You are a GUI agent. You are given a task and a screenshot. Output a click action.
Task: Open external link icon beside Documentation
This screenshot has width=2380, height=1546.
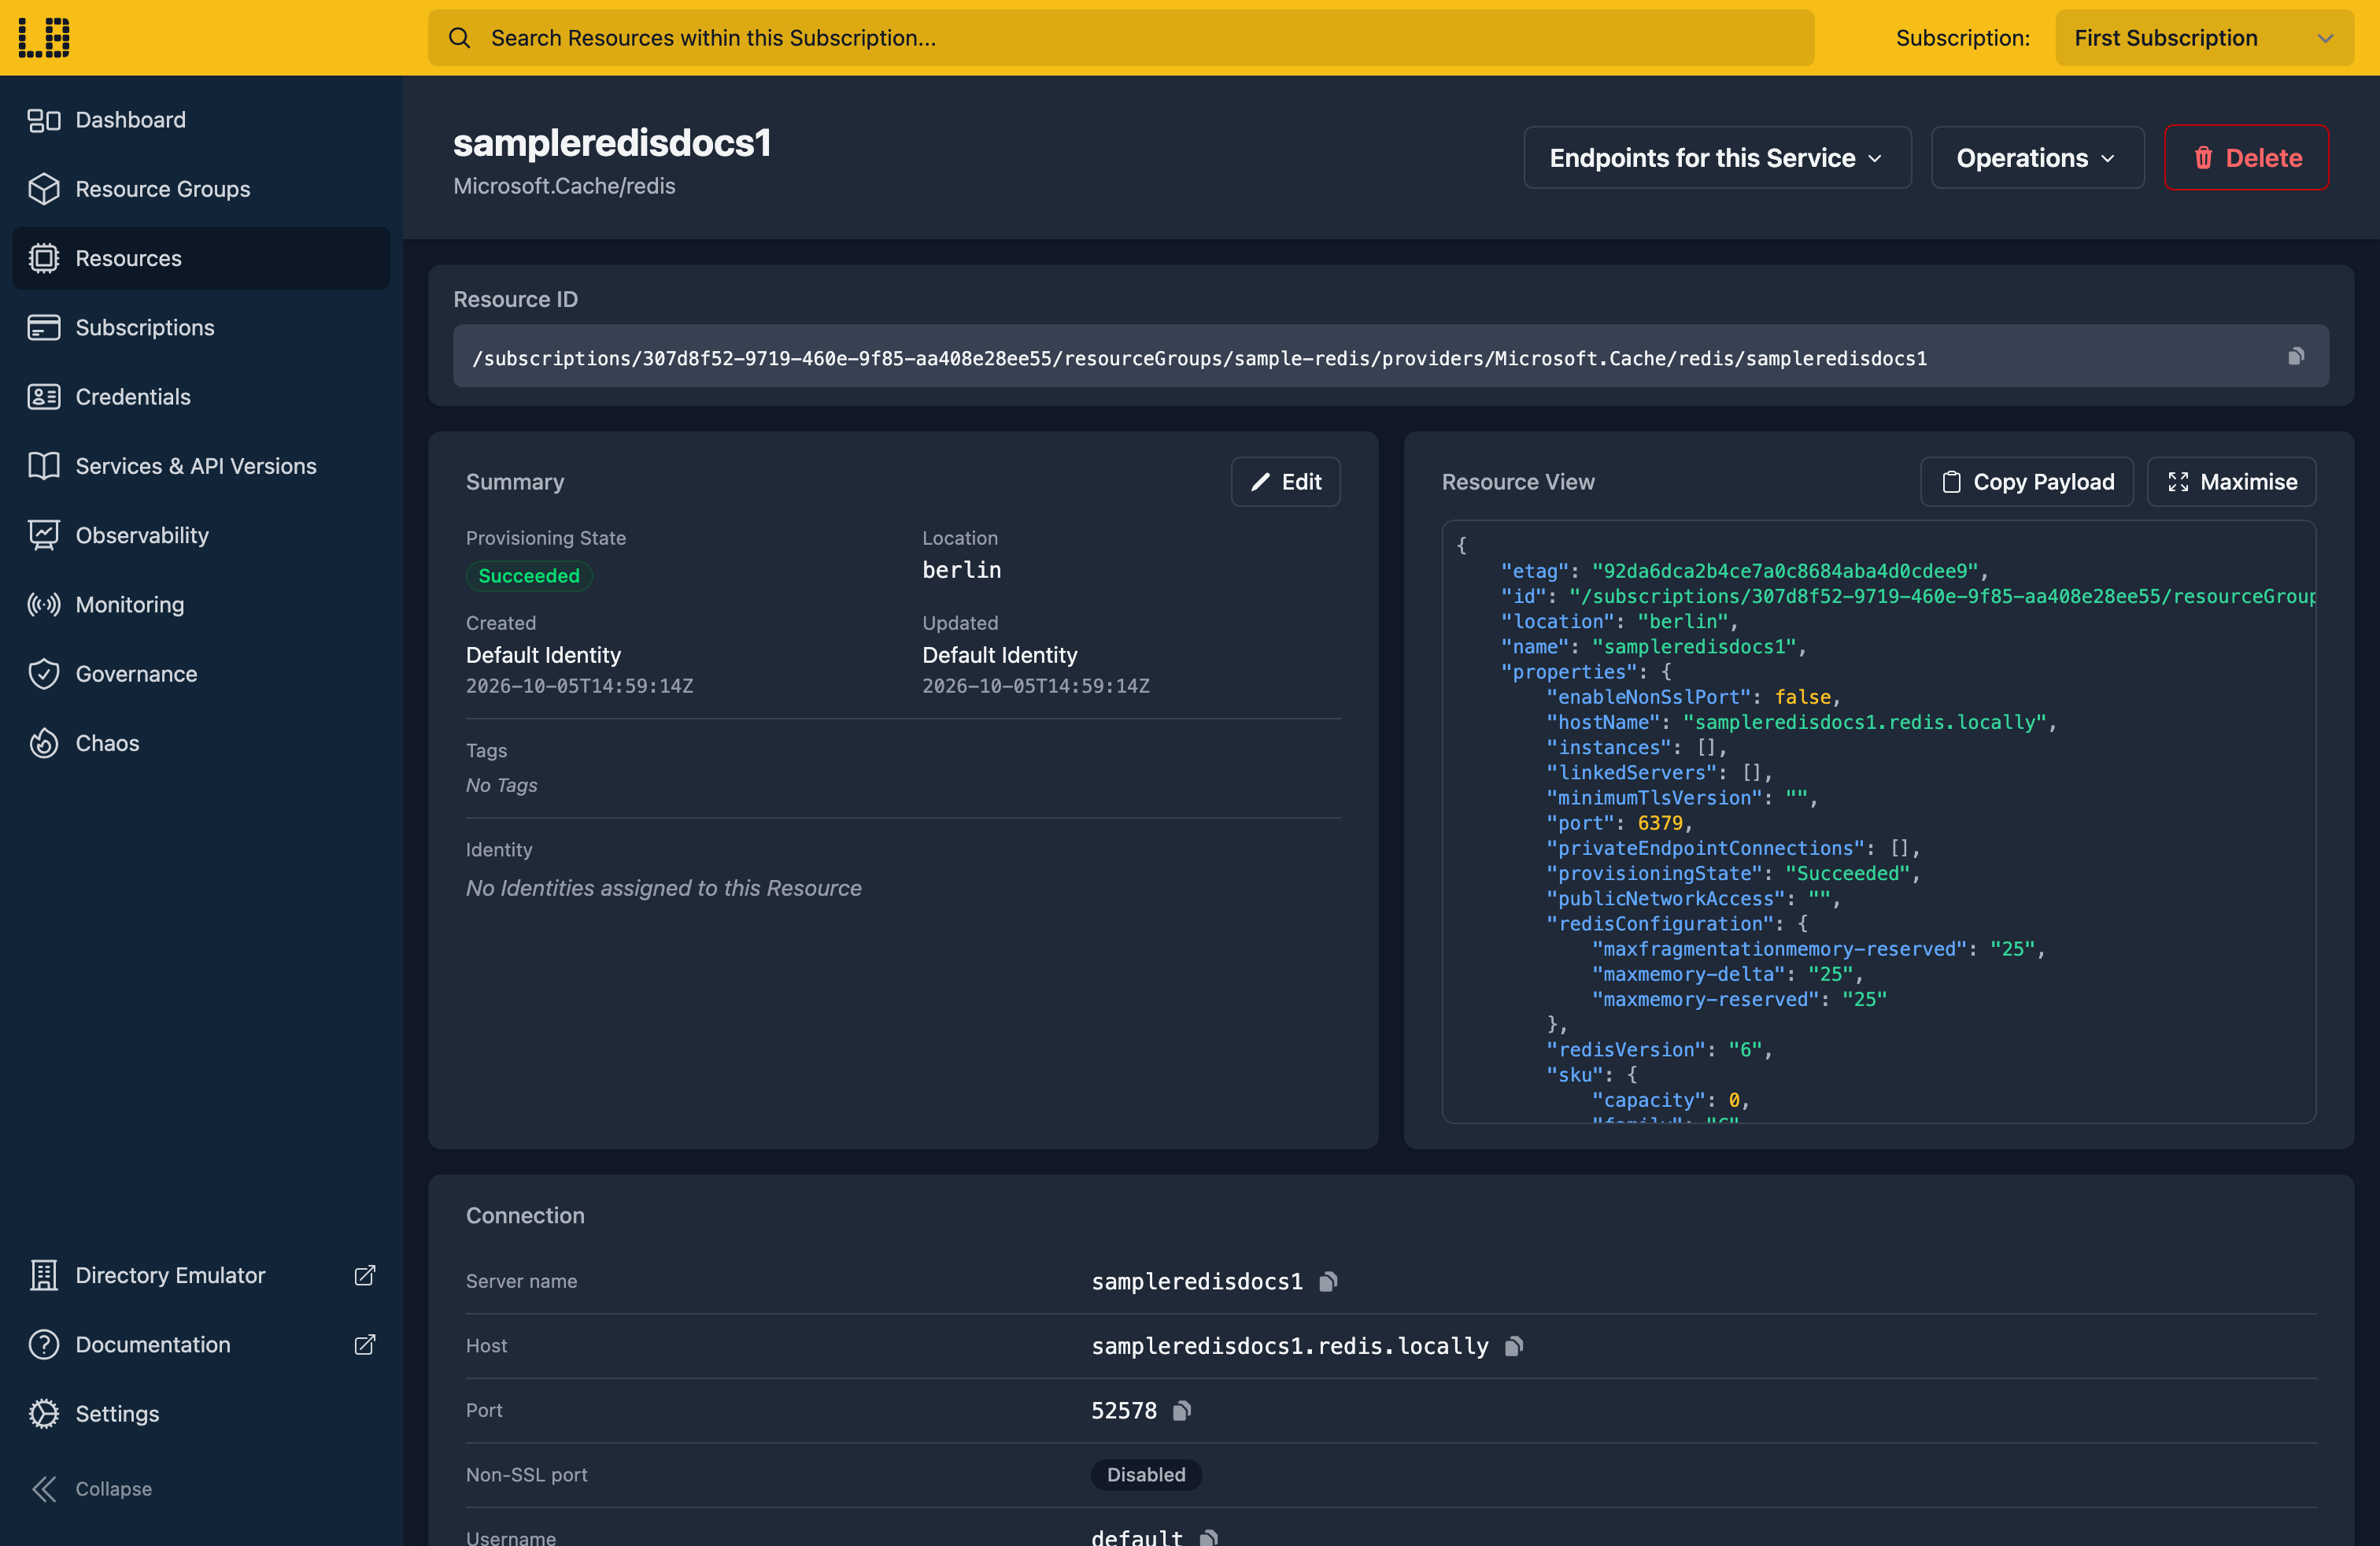[x=365, y=1344]
